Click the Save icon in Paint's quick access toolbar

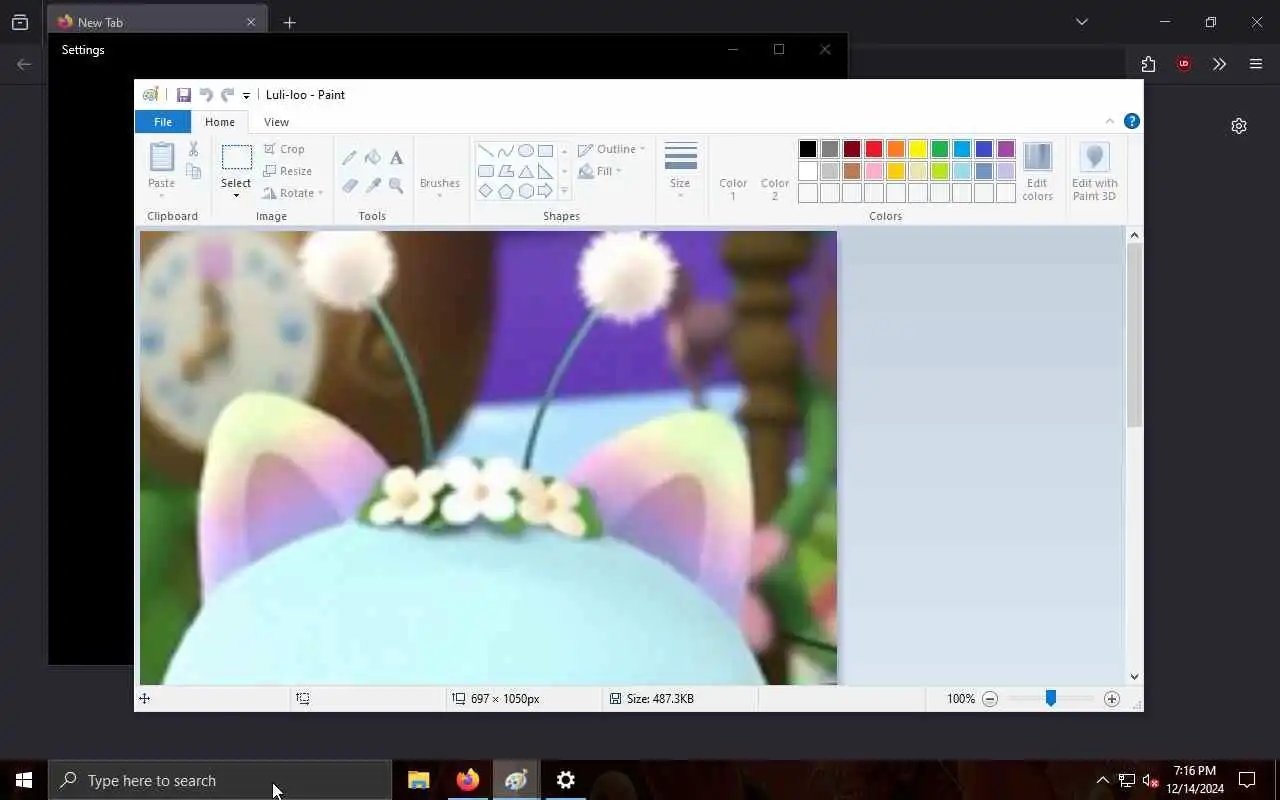184,95
